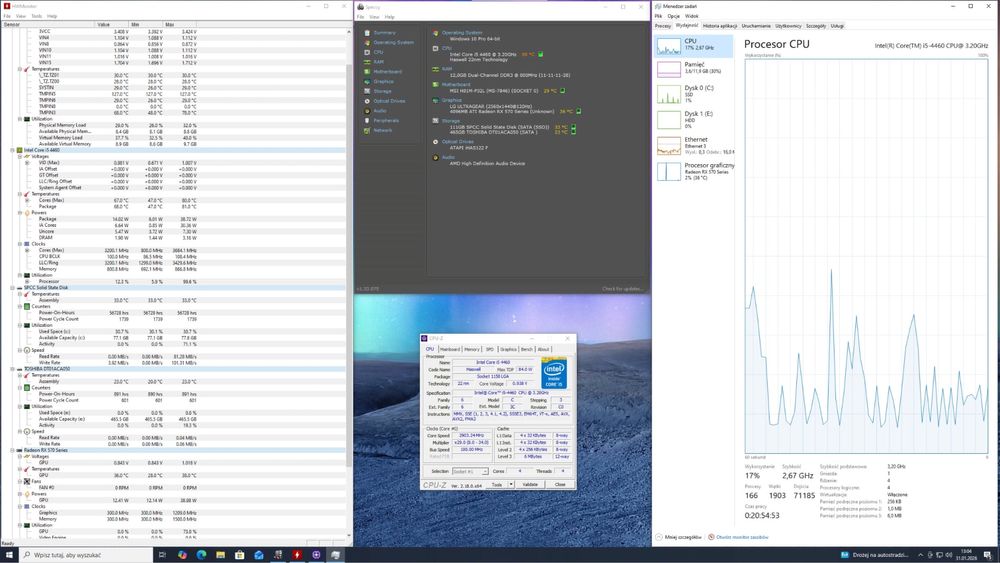
Task: Switch to Historia aplikacji tab in Task Manager
Action: pyautogui.click(x=720, y=26)
